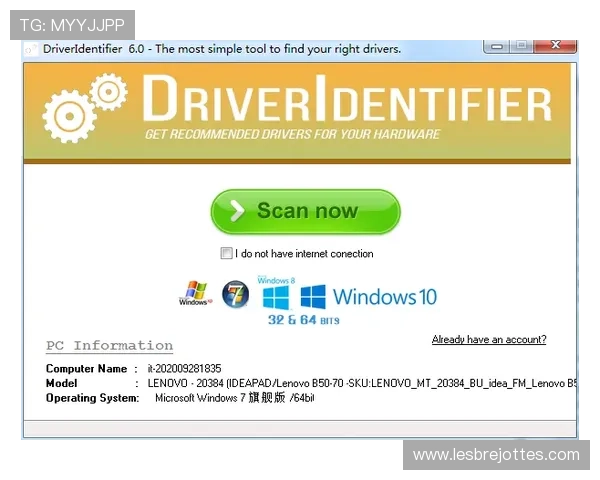This screenshot has height=480, width=600.
Task: Tick the 'I do not have internet conection' checkbox
Action: point(227,254)
